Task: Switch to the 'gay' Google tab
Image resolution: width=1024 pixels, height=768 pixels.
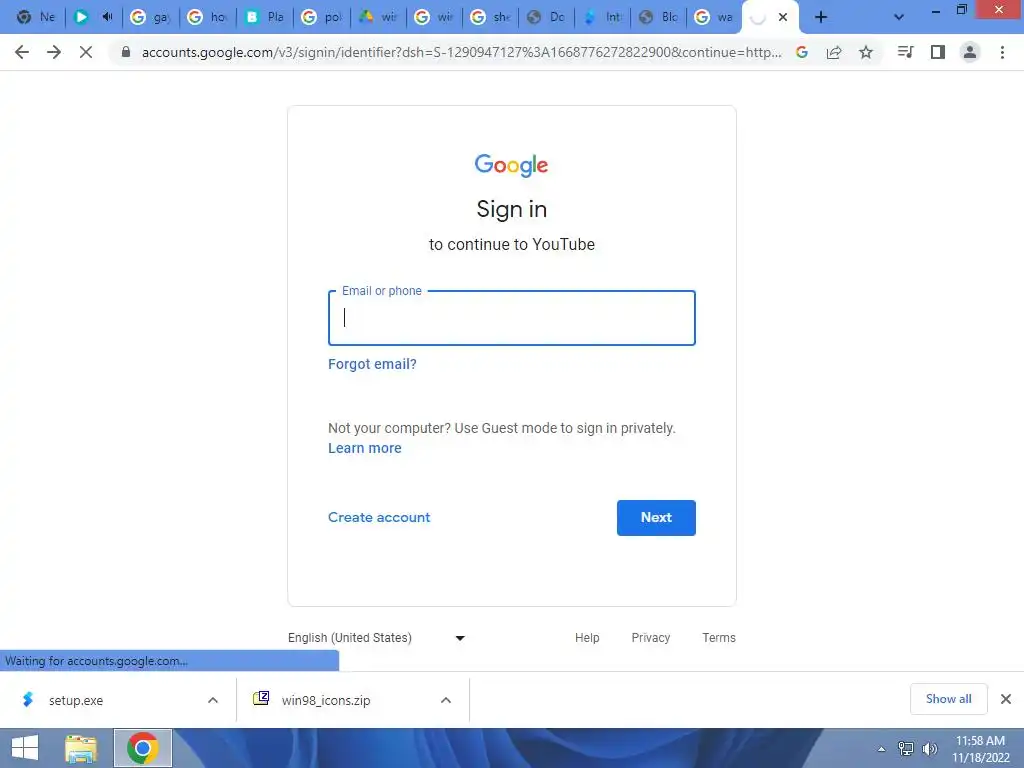Action: (151, 17)
